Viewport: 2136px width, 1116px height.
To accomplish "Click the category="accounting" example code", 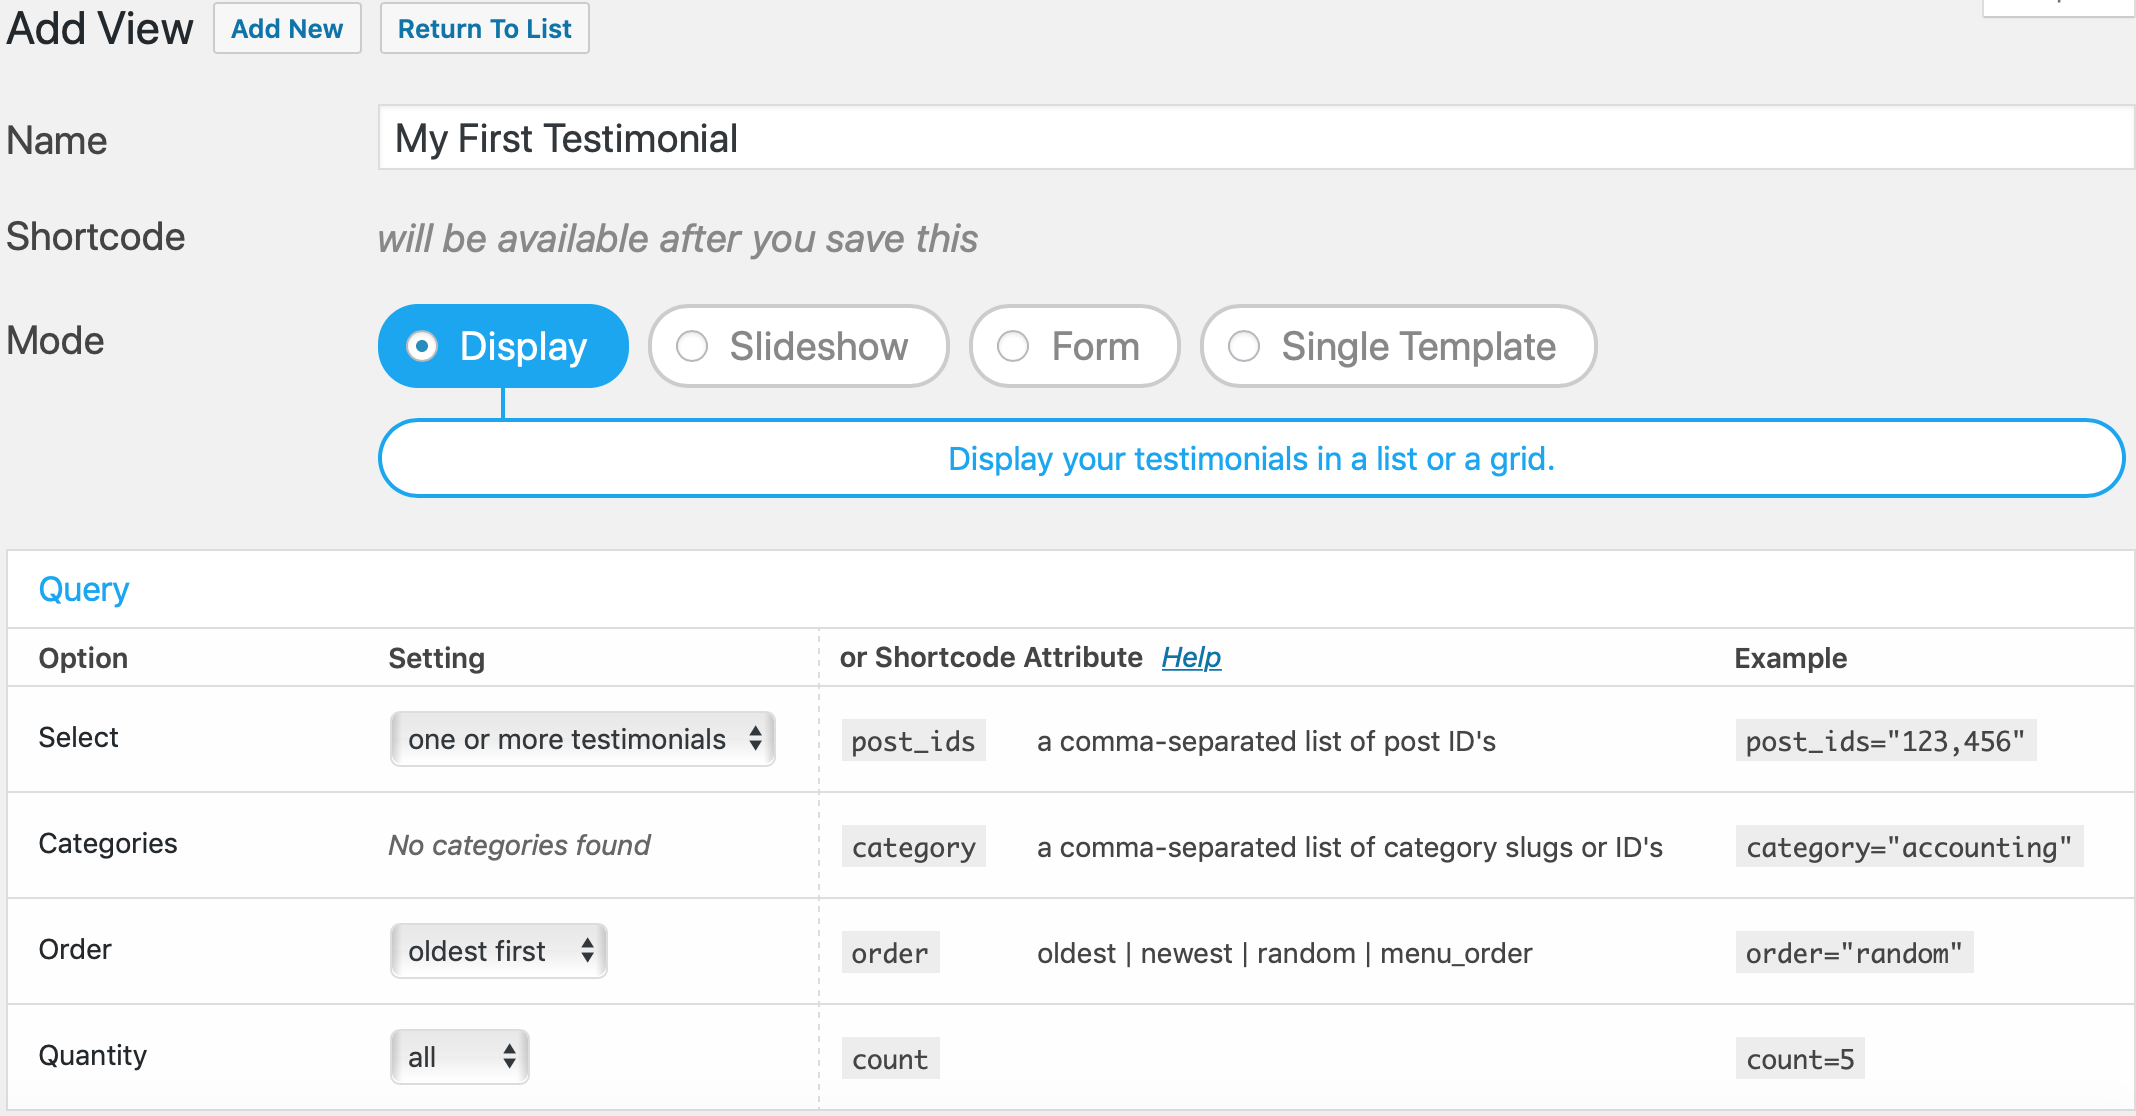I will click(x=1909, y=847).
